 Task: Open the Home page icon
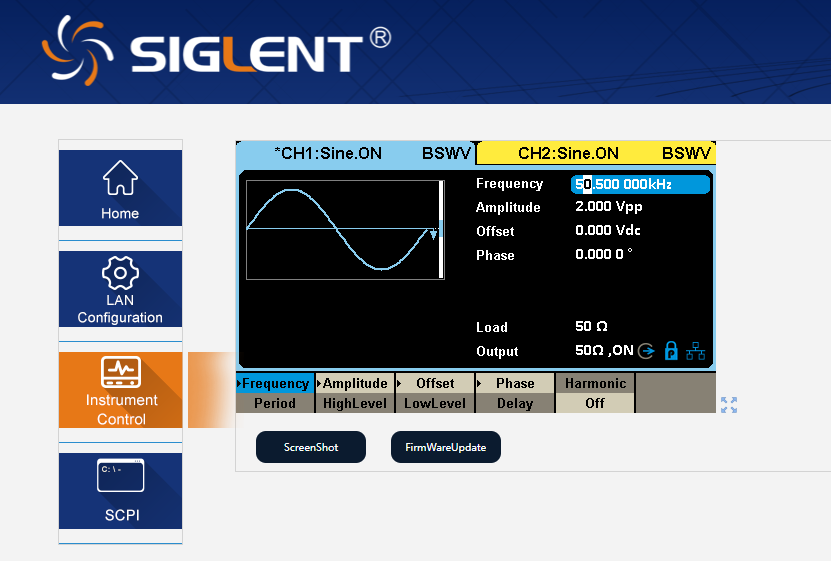120,179
